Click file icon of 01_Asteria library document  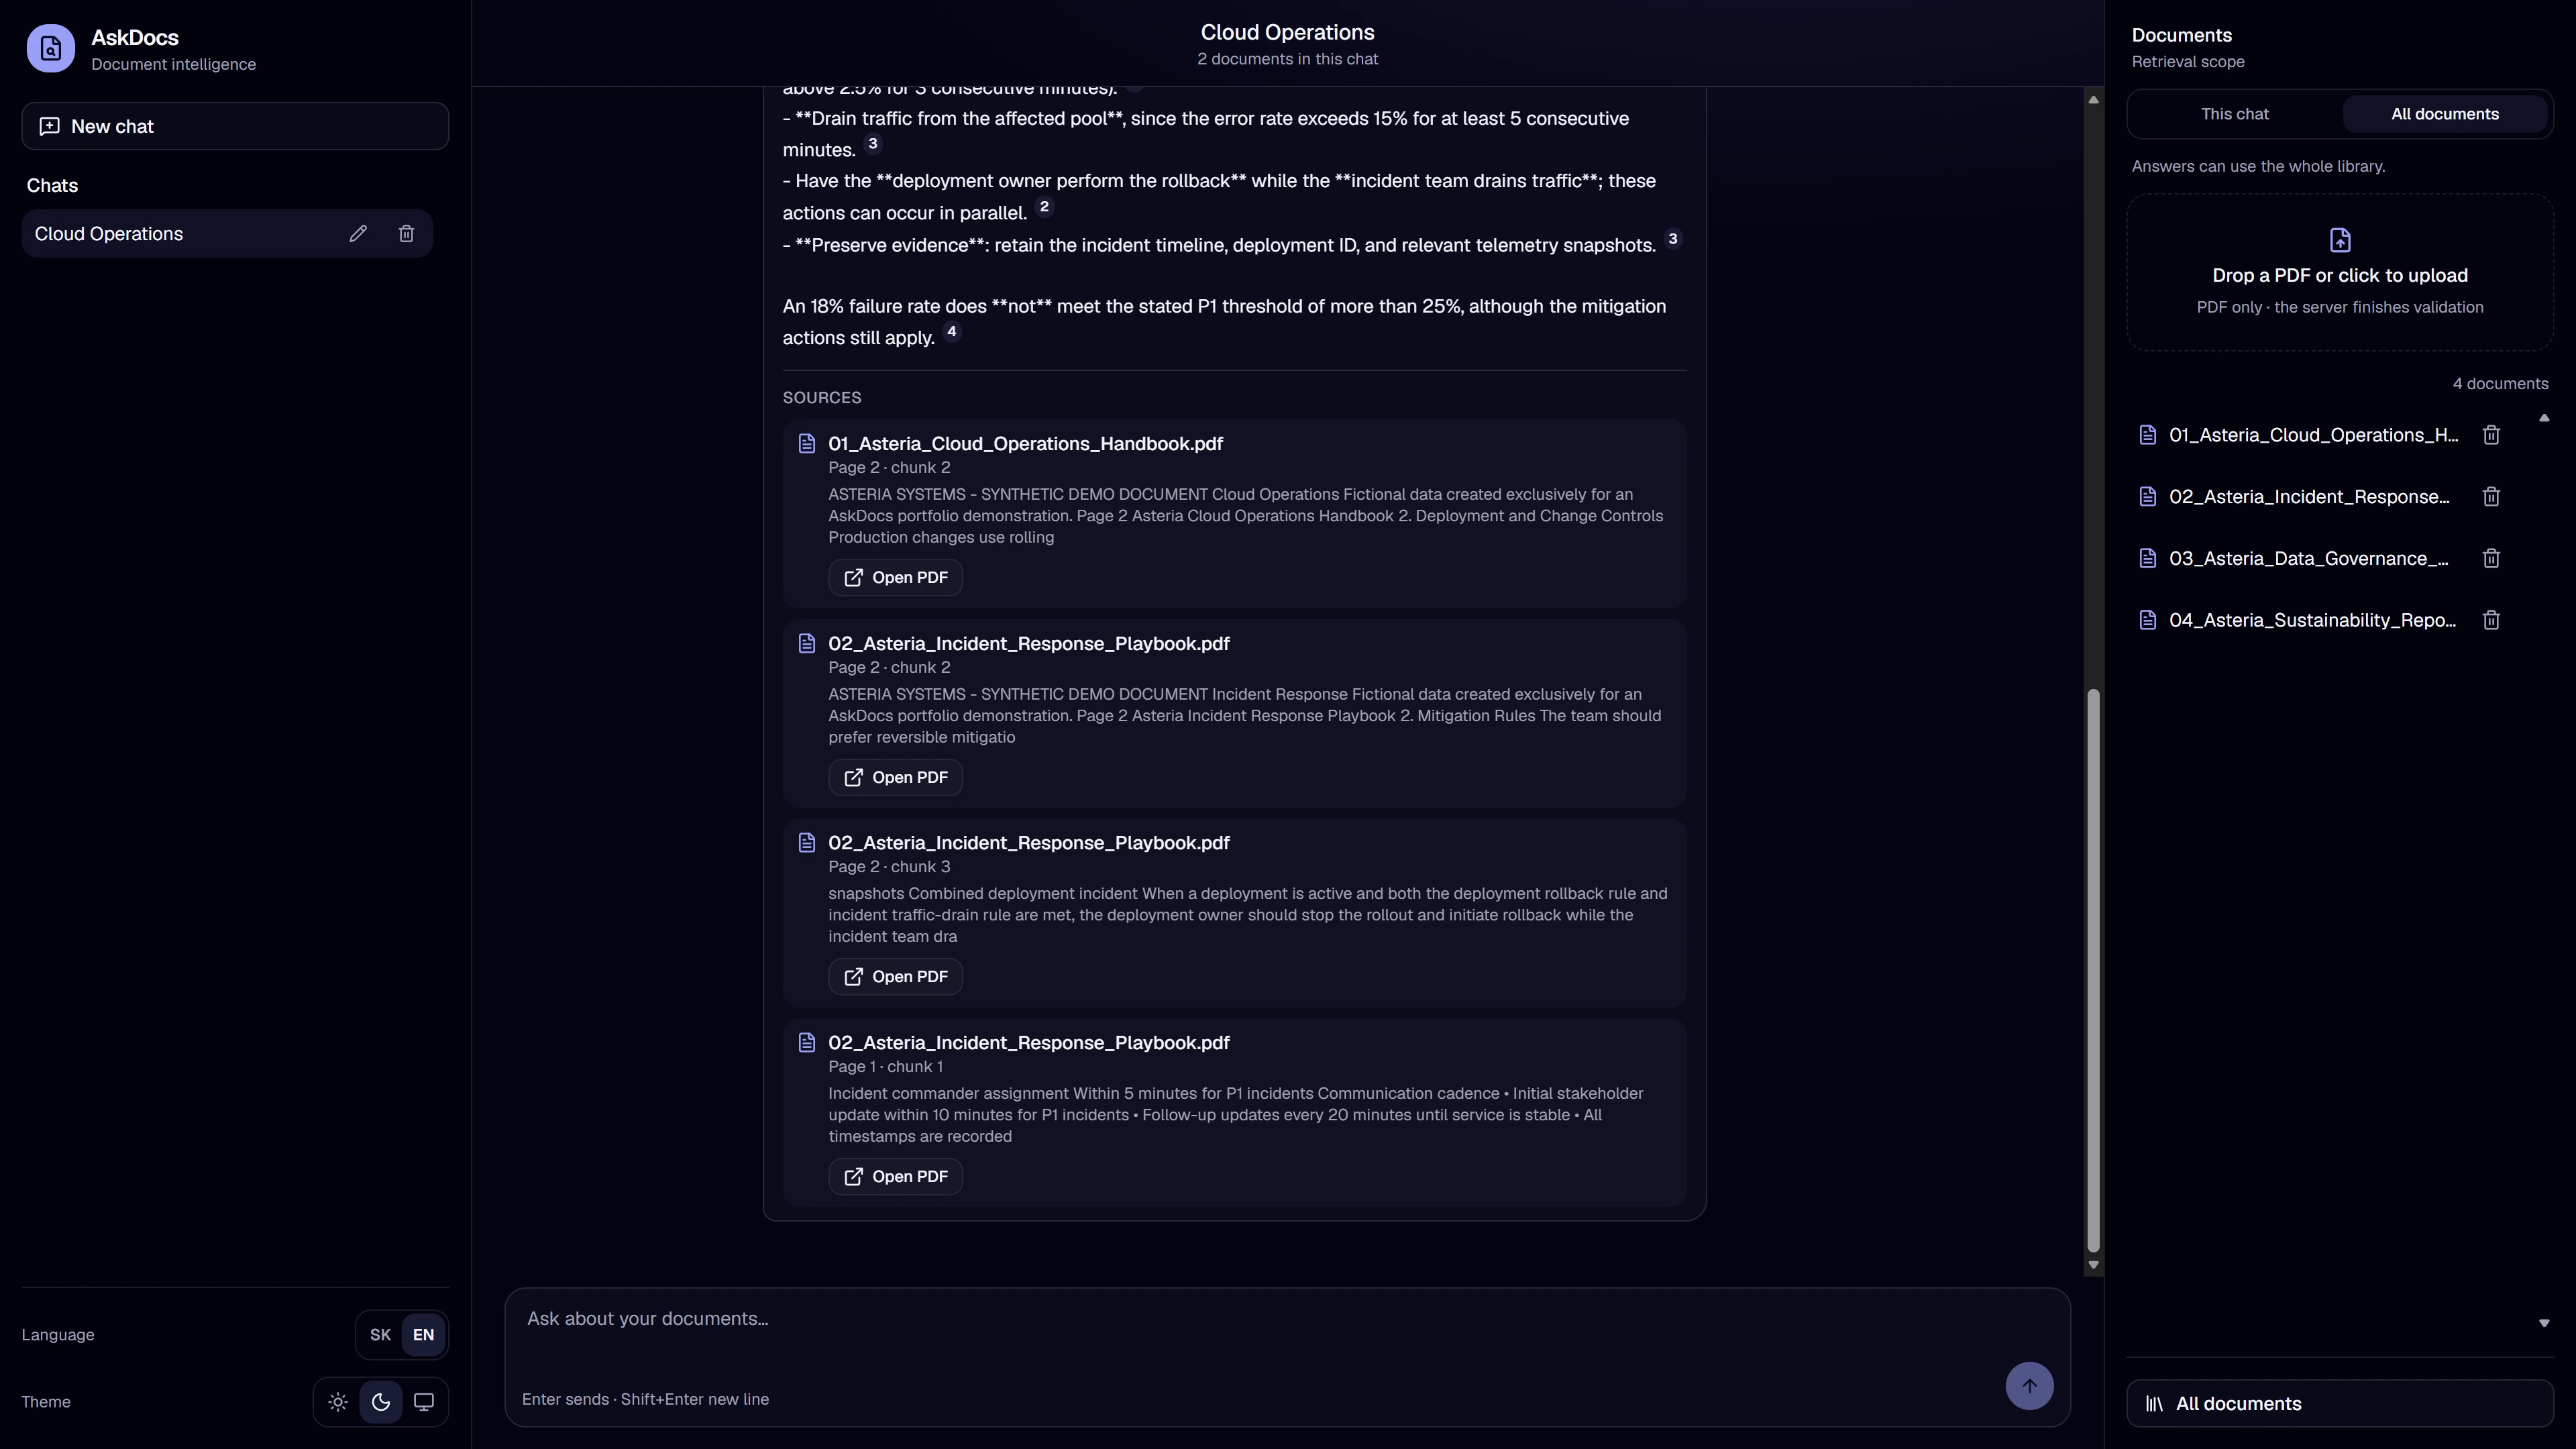pos(2147,435)
